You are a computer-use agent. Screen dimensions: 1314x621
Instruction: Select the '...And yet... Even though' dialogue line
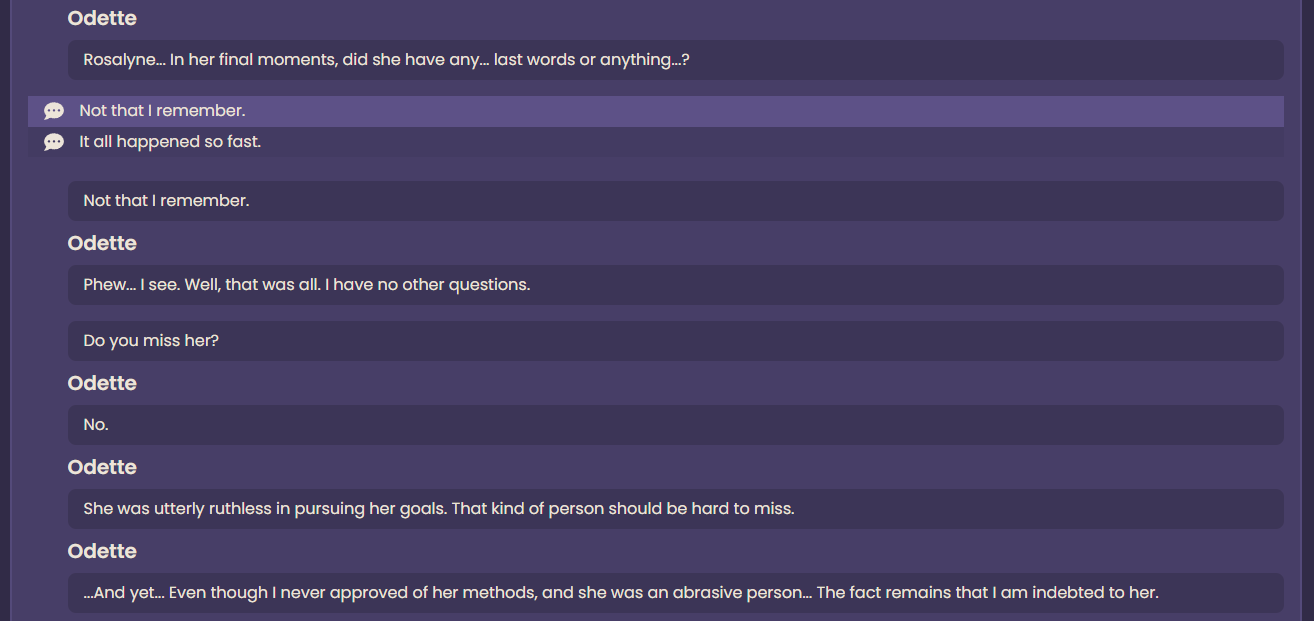point(676,593)
